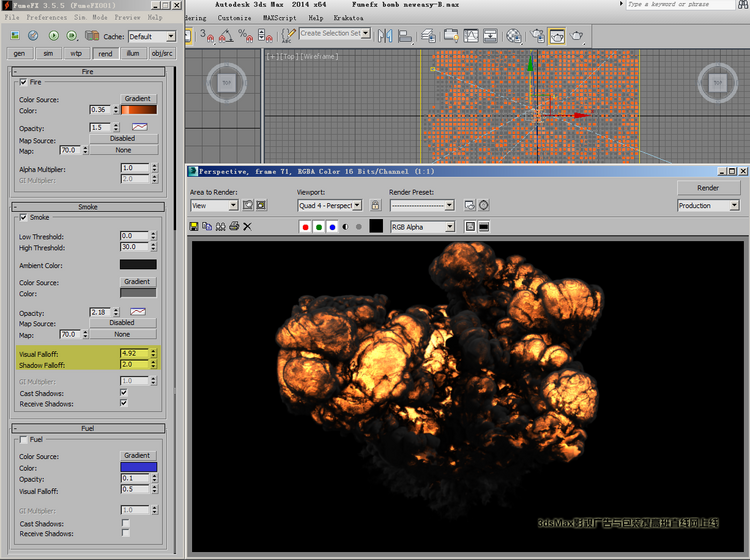Pick the blue Fuel color swatch

click(x=138, y=467)
